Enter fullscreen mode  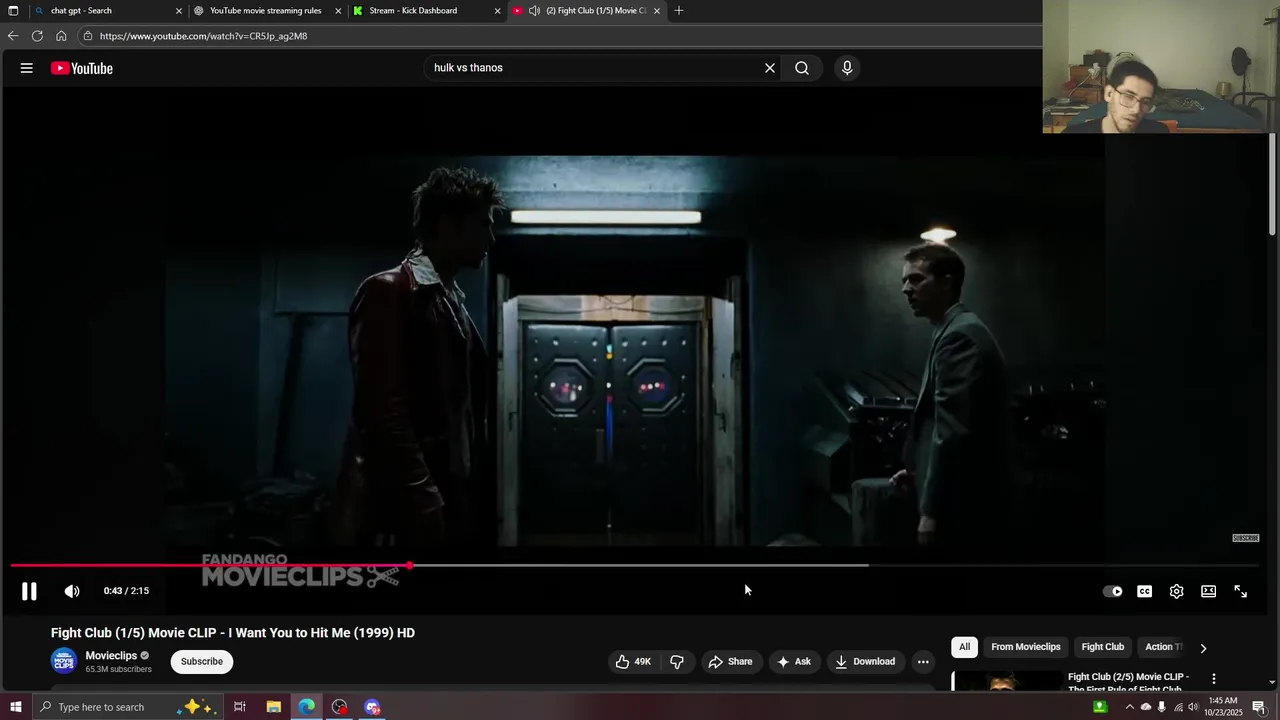tap(1241, 591)
